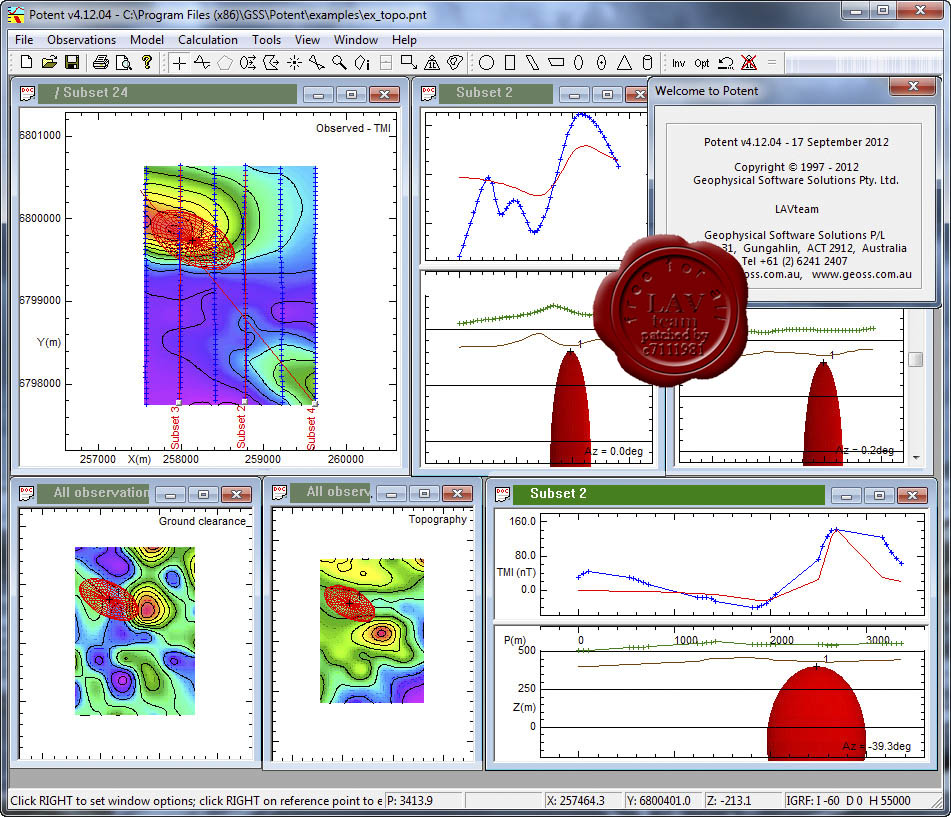Add a triangle-shaped body

[624, 62]
